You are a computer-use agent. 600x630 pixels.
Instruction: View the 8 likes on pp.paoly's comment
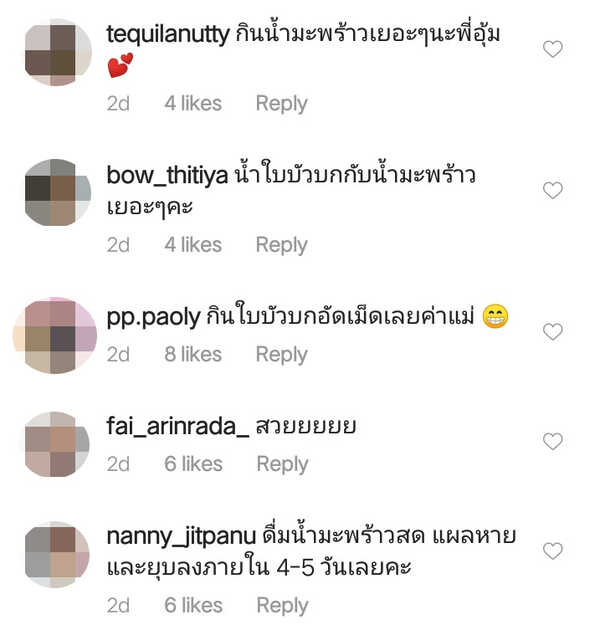(x=193, y=354)
